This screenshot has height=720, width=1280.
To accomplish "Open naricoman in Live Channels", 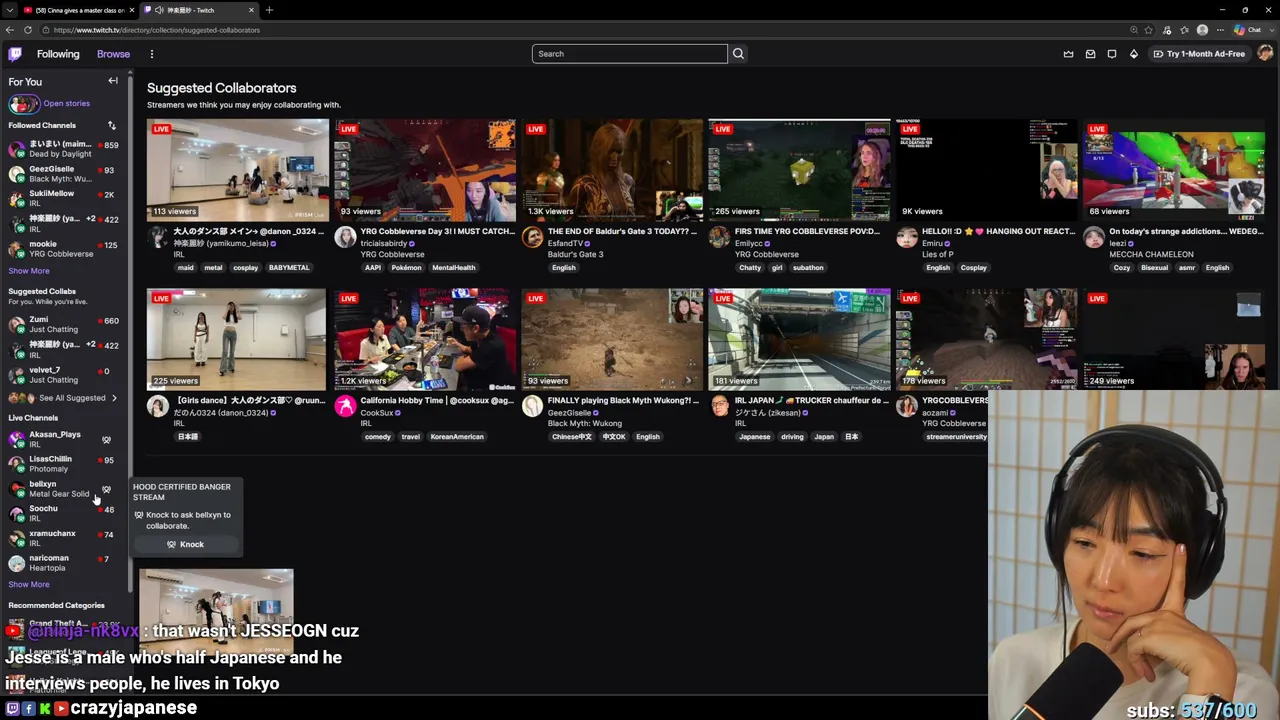I will (63, 563).
